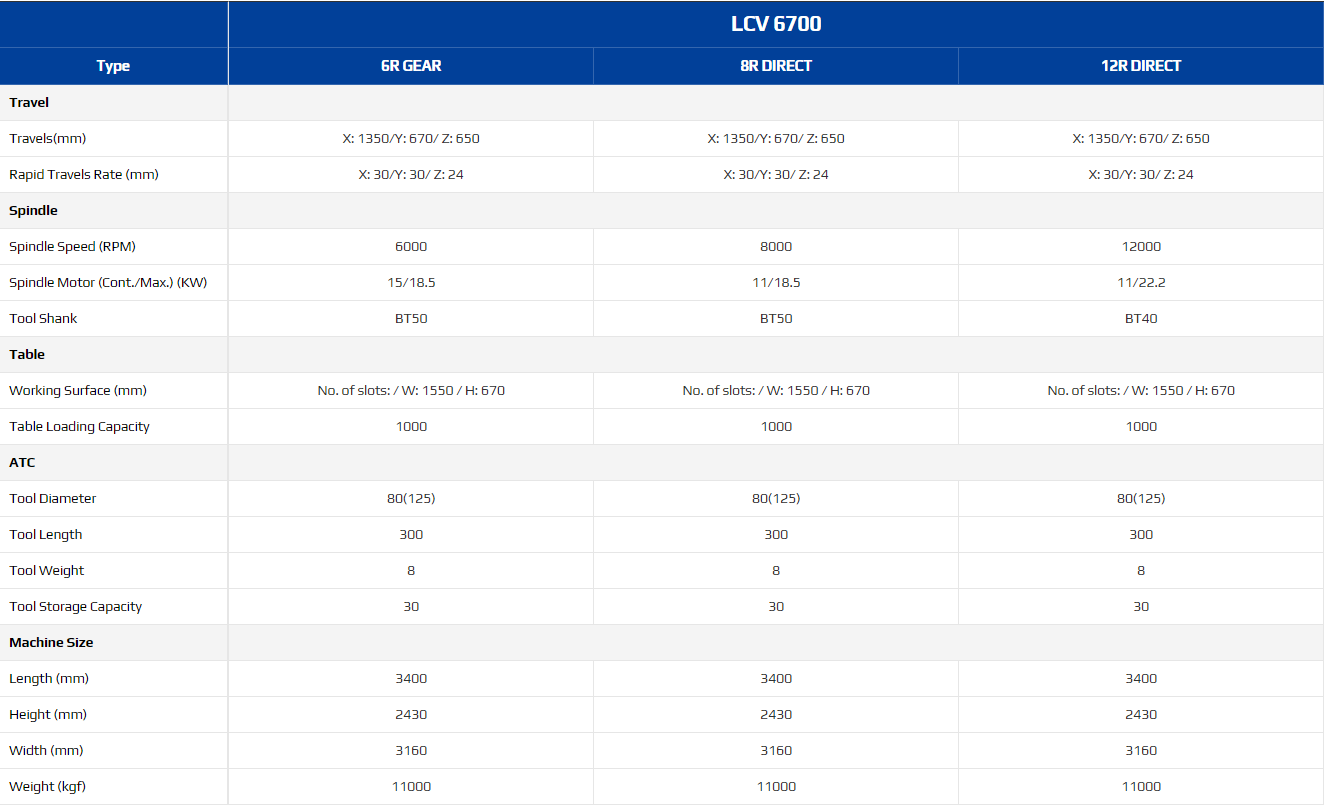Click the LCV 6700 table title
Image resolution: width=1329 pixels, height=806 pixels.
pos(776,24)
